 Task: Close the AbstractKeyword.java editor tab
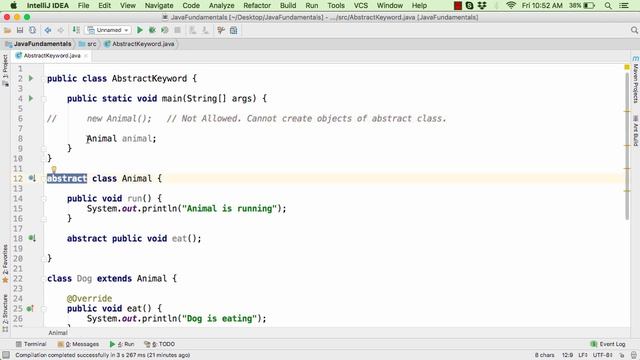(x=86, y=56)
